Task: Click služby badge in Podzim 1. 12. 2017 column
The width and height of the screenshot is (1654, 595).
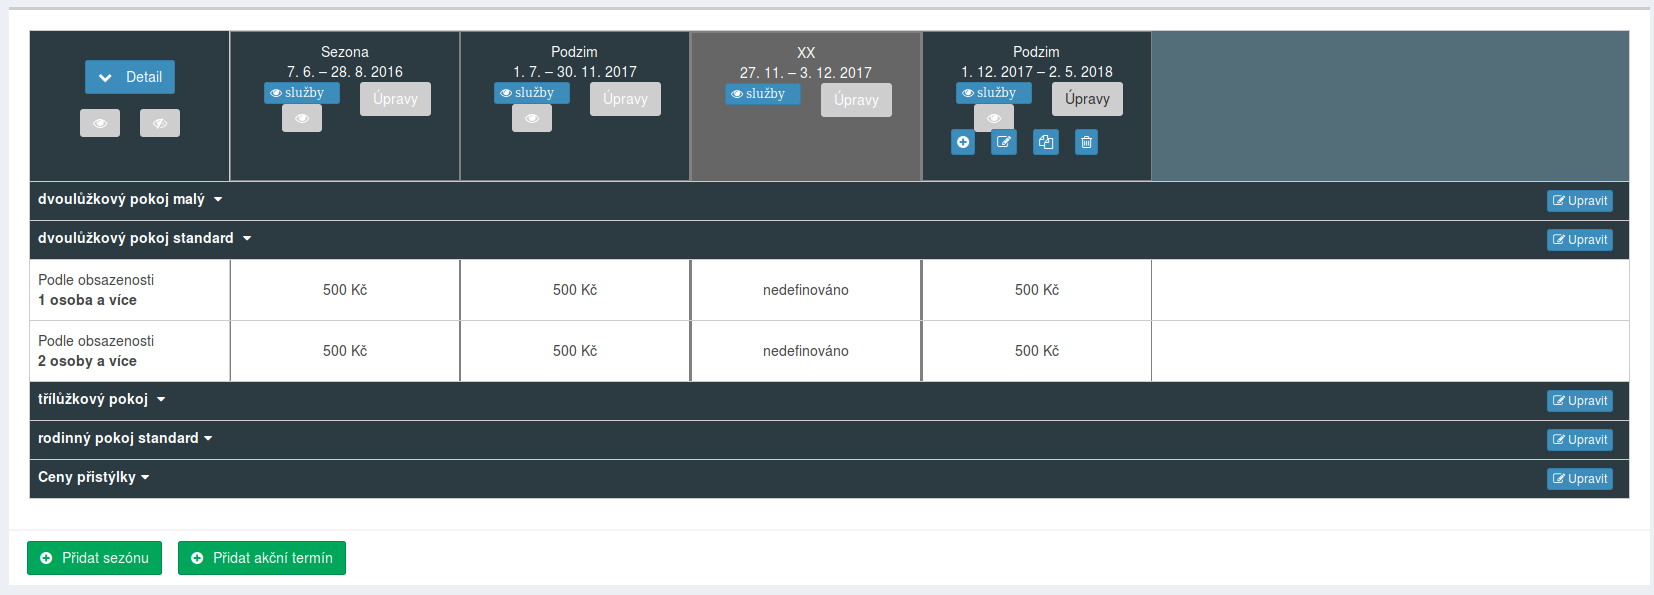Action: pyautogui.click(x=993, y=93)
